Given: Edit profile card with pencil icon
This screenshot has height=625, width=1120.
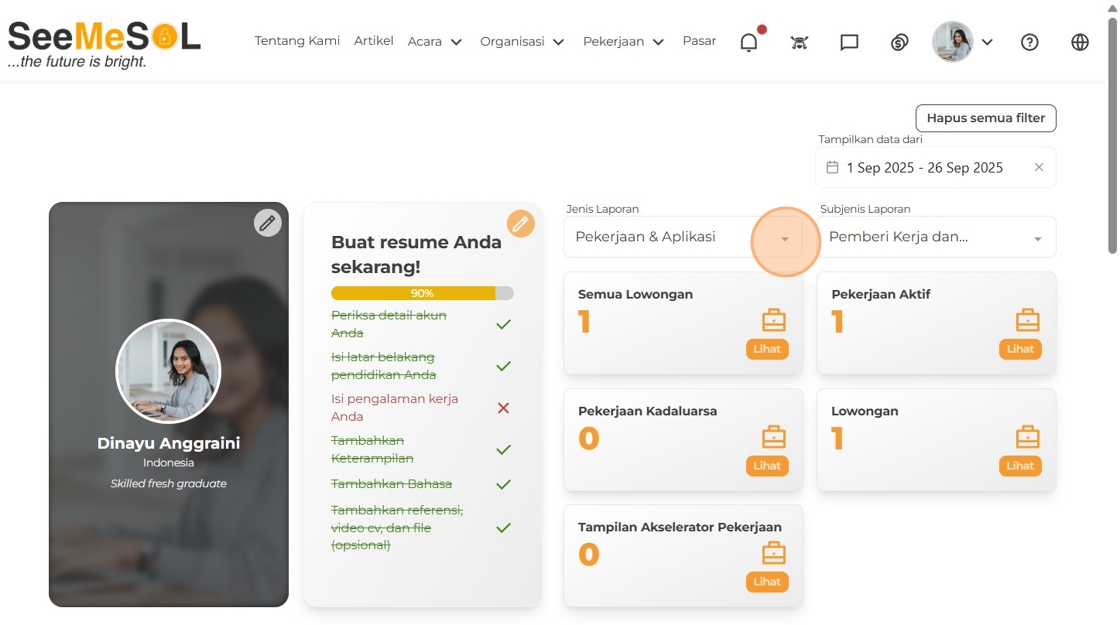Looking at the screenshot, I should 267,223.
